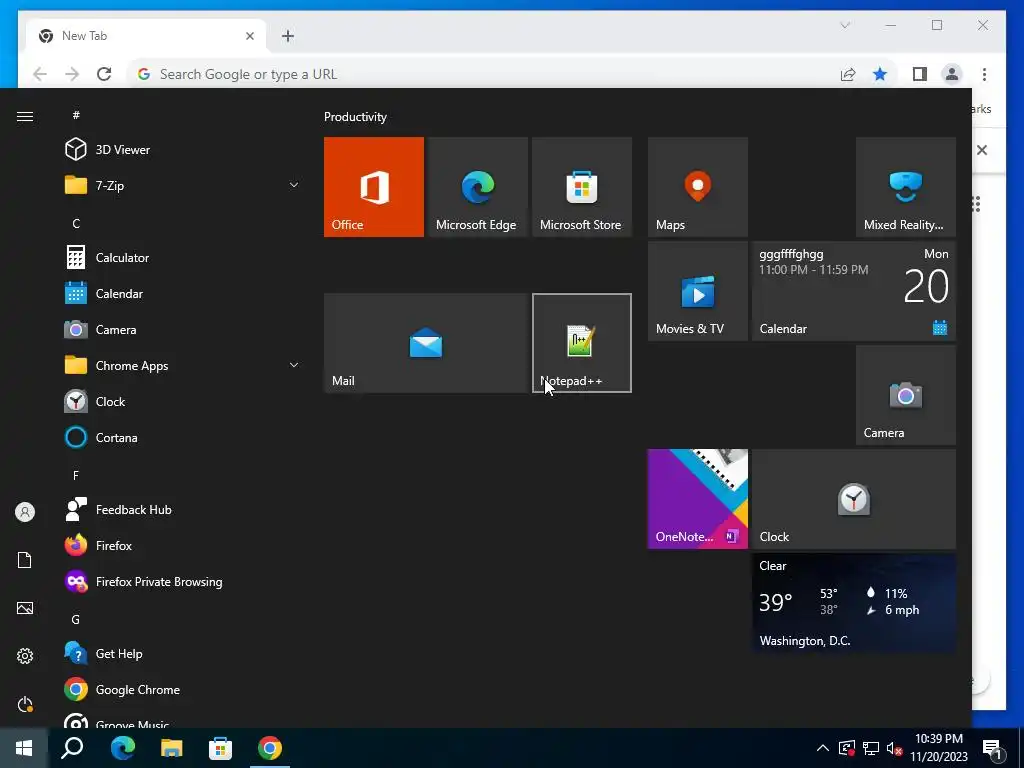Screen dimensions: 1024x768
Task: Show hidden system tray icons
Action: (x=823, y=748)
